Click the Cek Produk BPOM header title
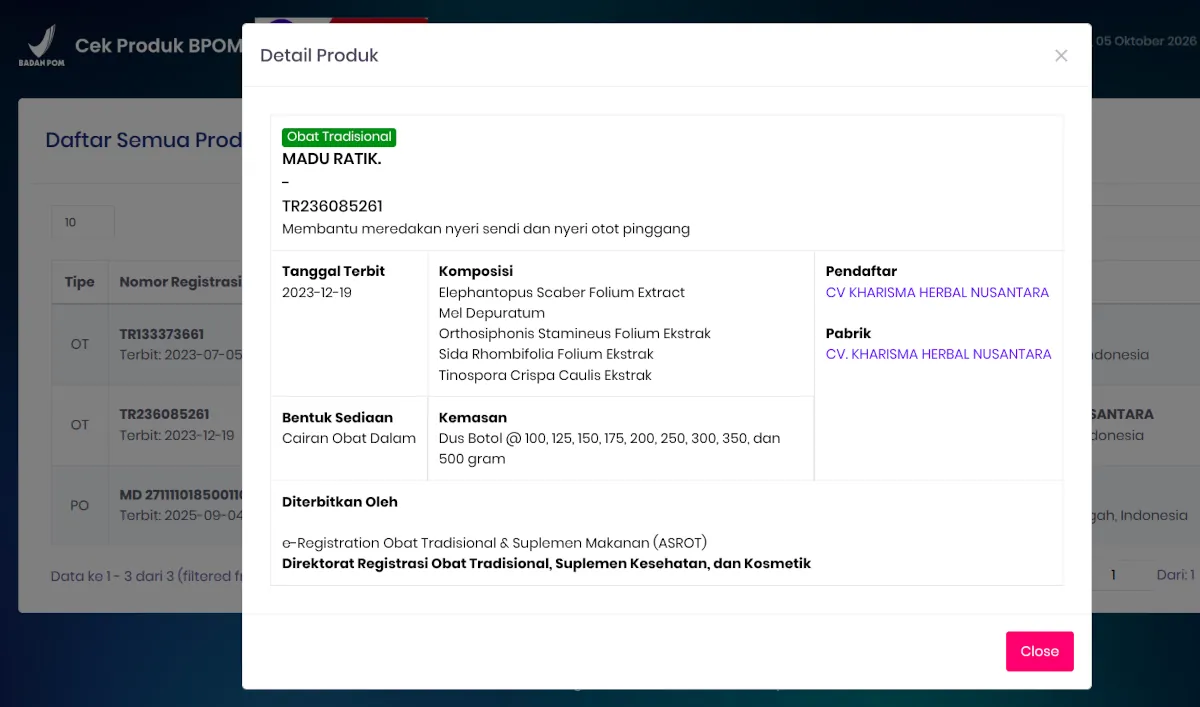Viewport: 1200px width, 707px height. point(158,46)
